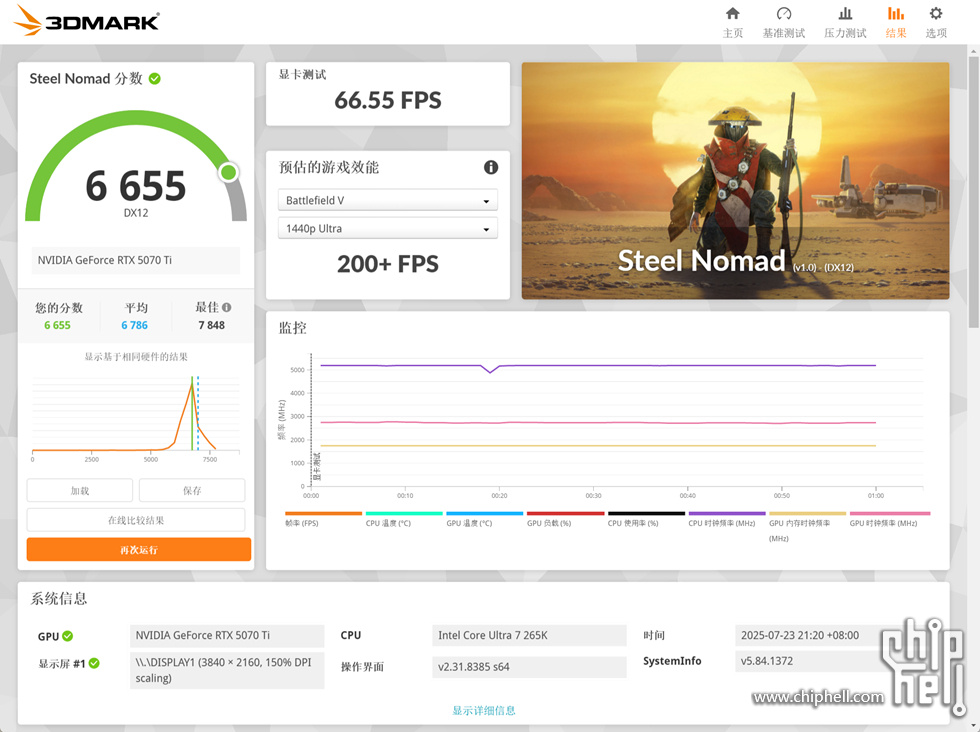The width and height of the screenshot is (980, 732).
Task: Click the green validation check beside Steel Nomad score
Action: pos(155,79)
